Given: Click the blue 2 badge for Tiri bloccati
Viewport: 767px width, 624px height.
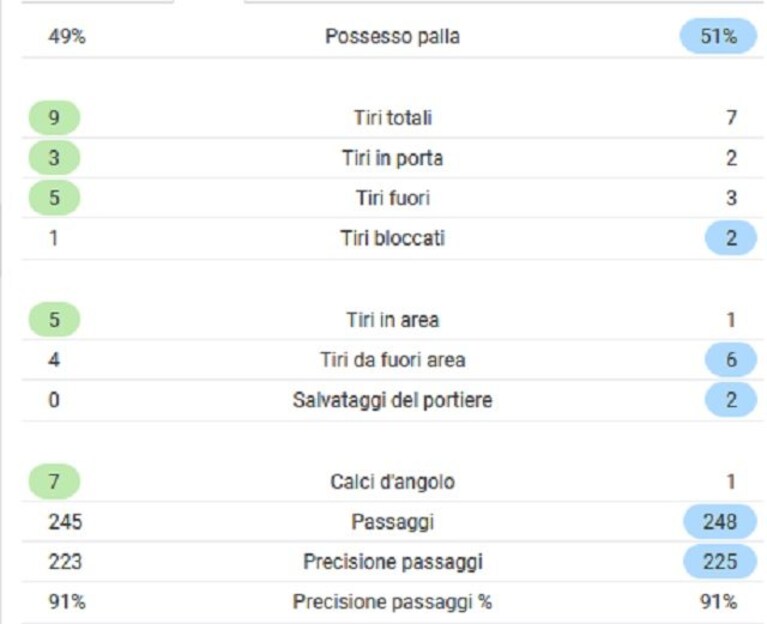Looking at the screenshot, I should [731, 238].
